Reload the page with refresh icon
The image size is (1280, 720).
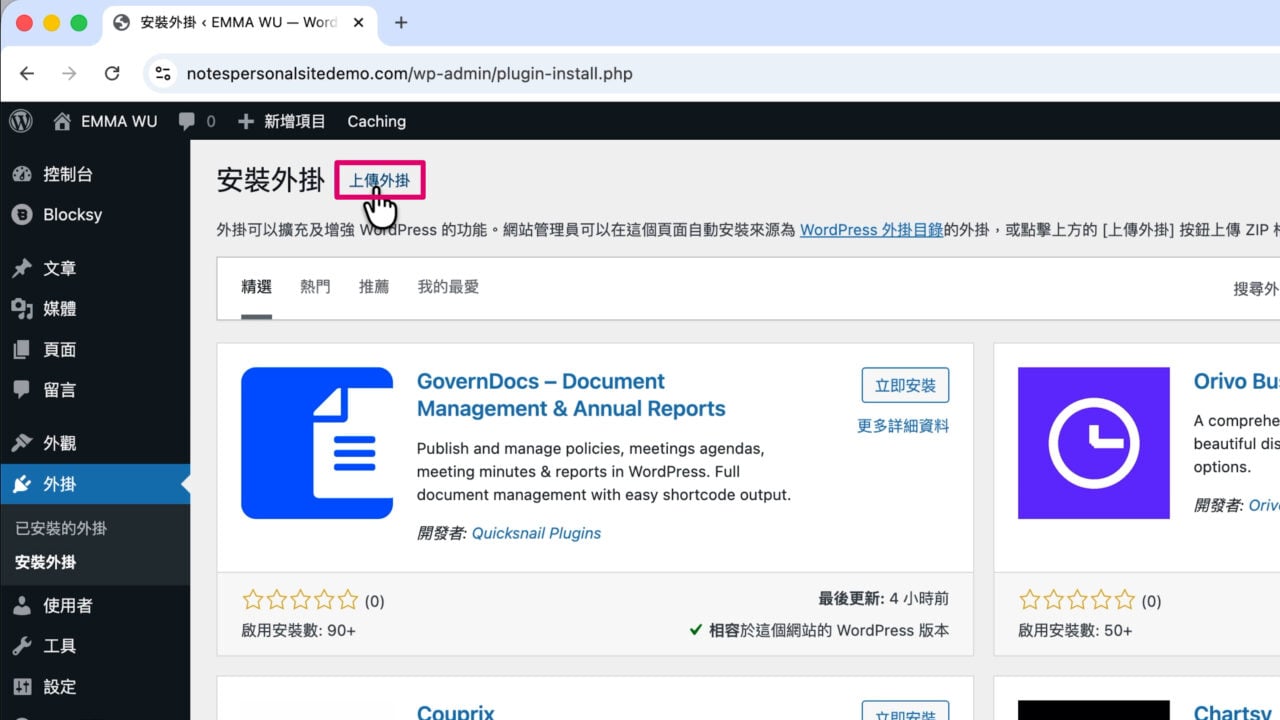click(112, 73)
